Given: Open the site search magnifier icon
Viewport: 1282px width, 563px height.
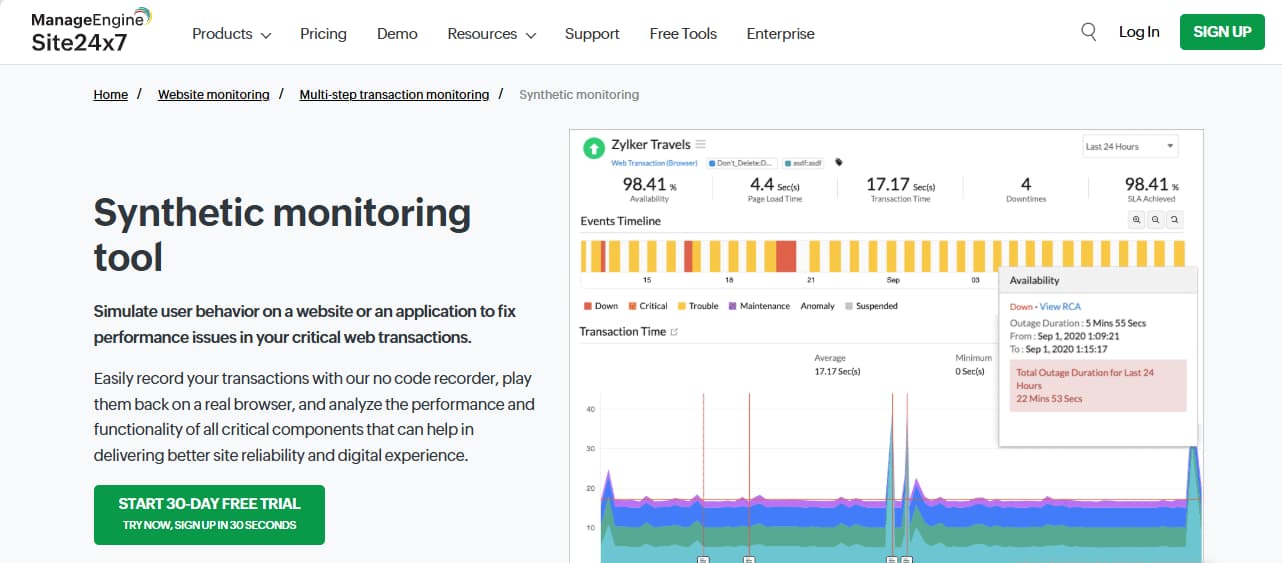Looking at the screenshot, I should pyautogui.click(x=1089, y=32).
